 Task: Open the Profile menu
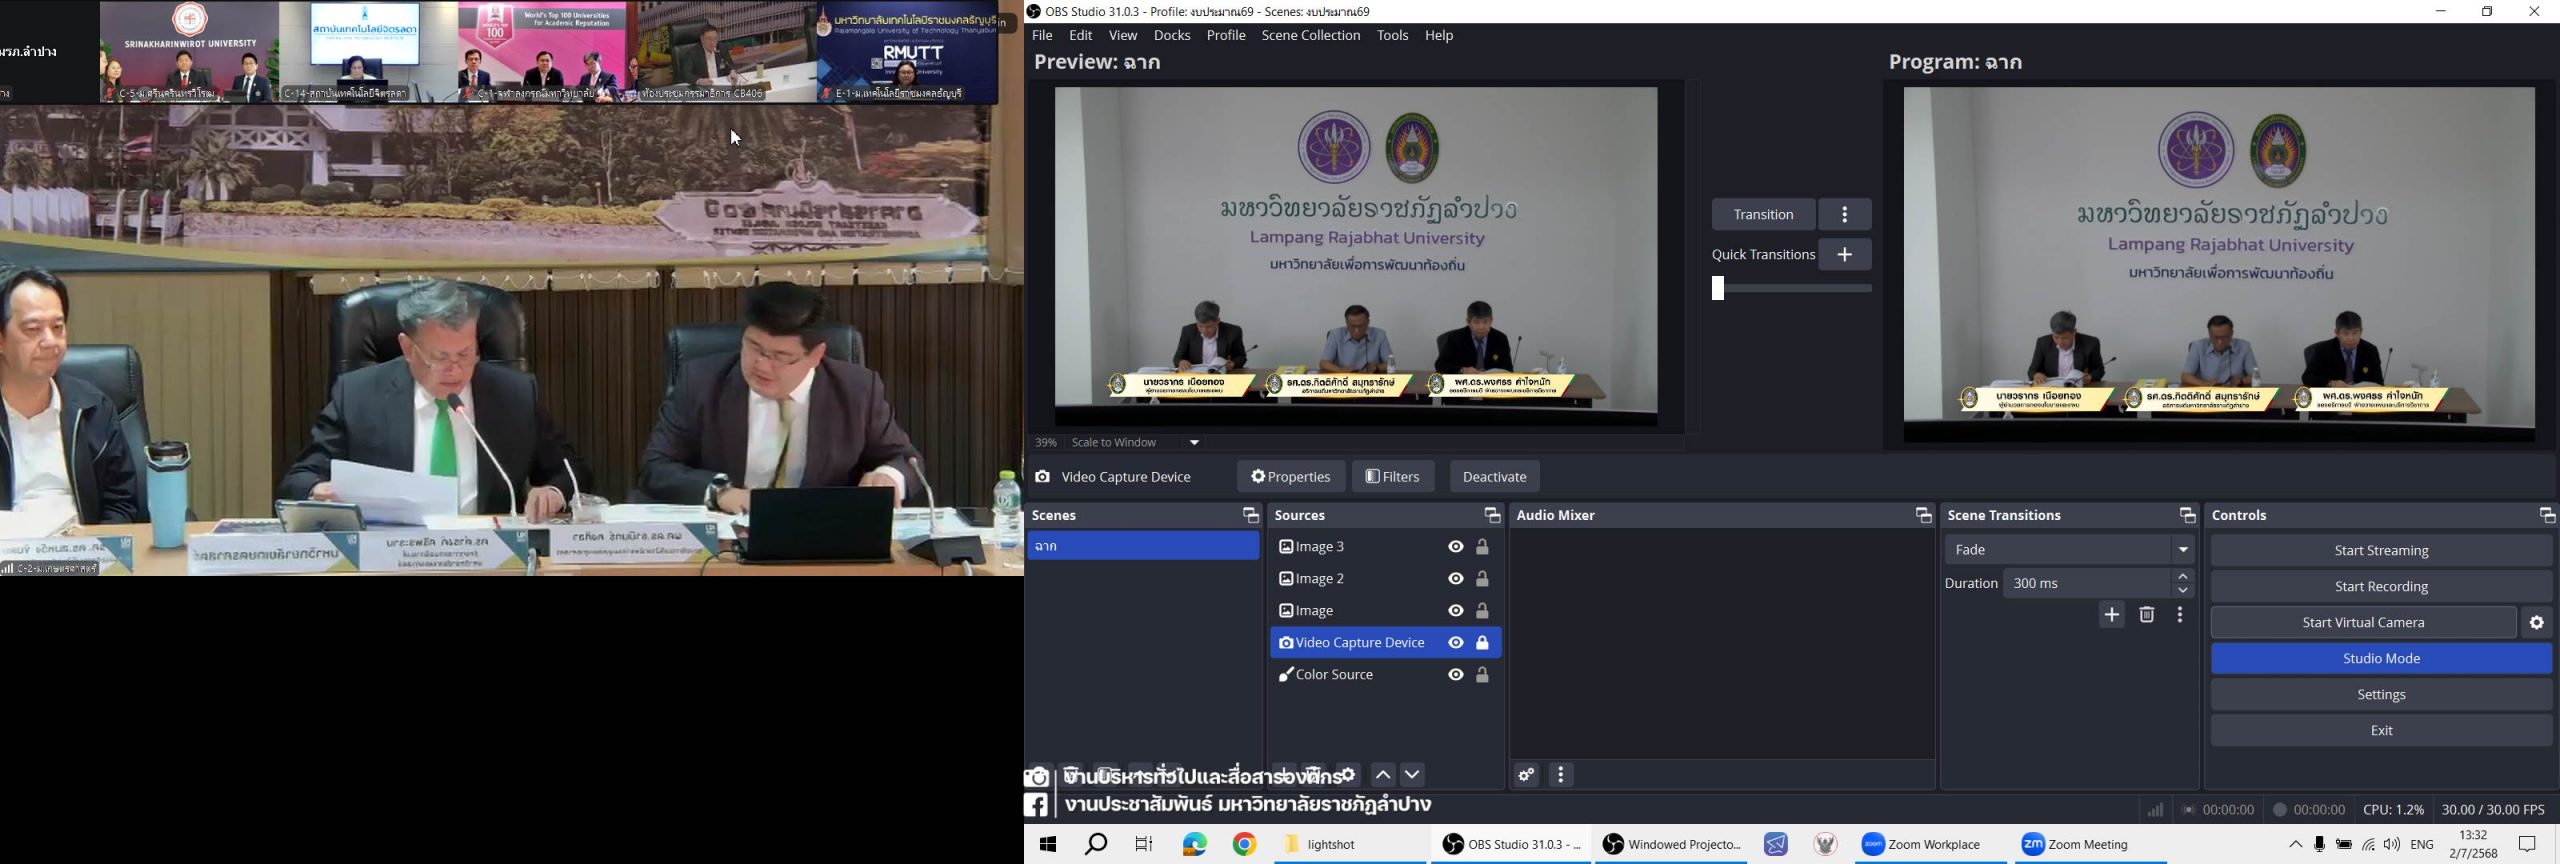[x=1226, y=35]
